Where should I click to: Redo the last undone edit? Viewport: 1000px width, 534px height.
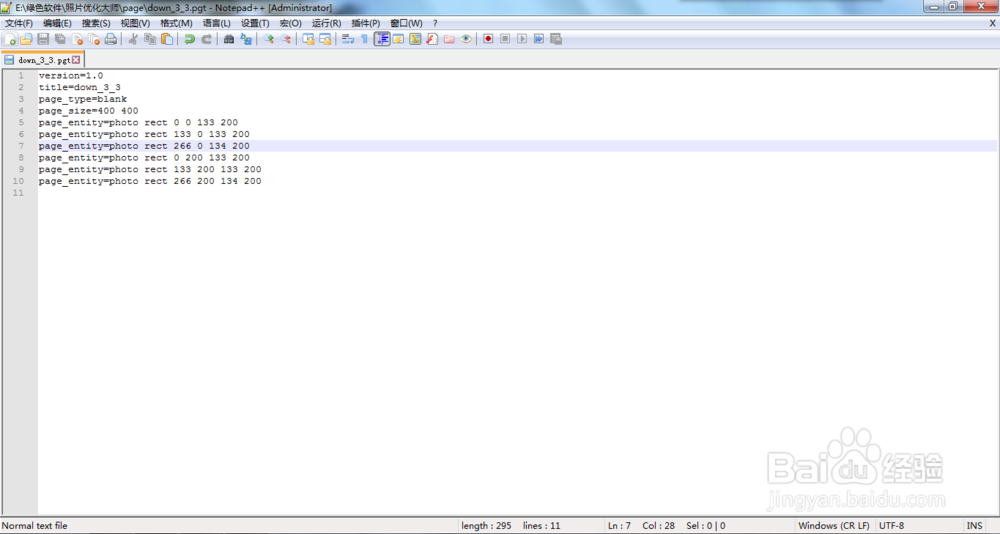tap(206, 39)
